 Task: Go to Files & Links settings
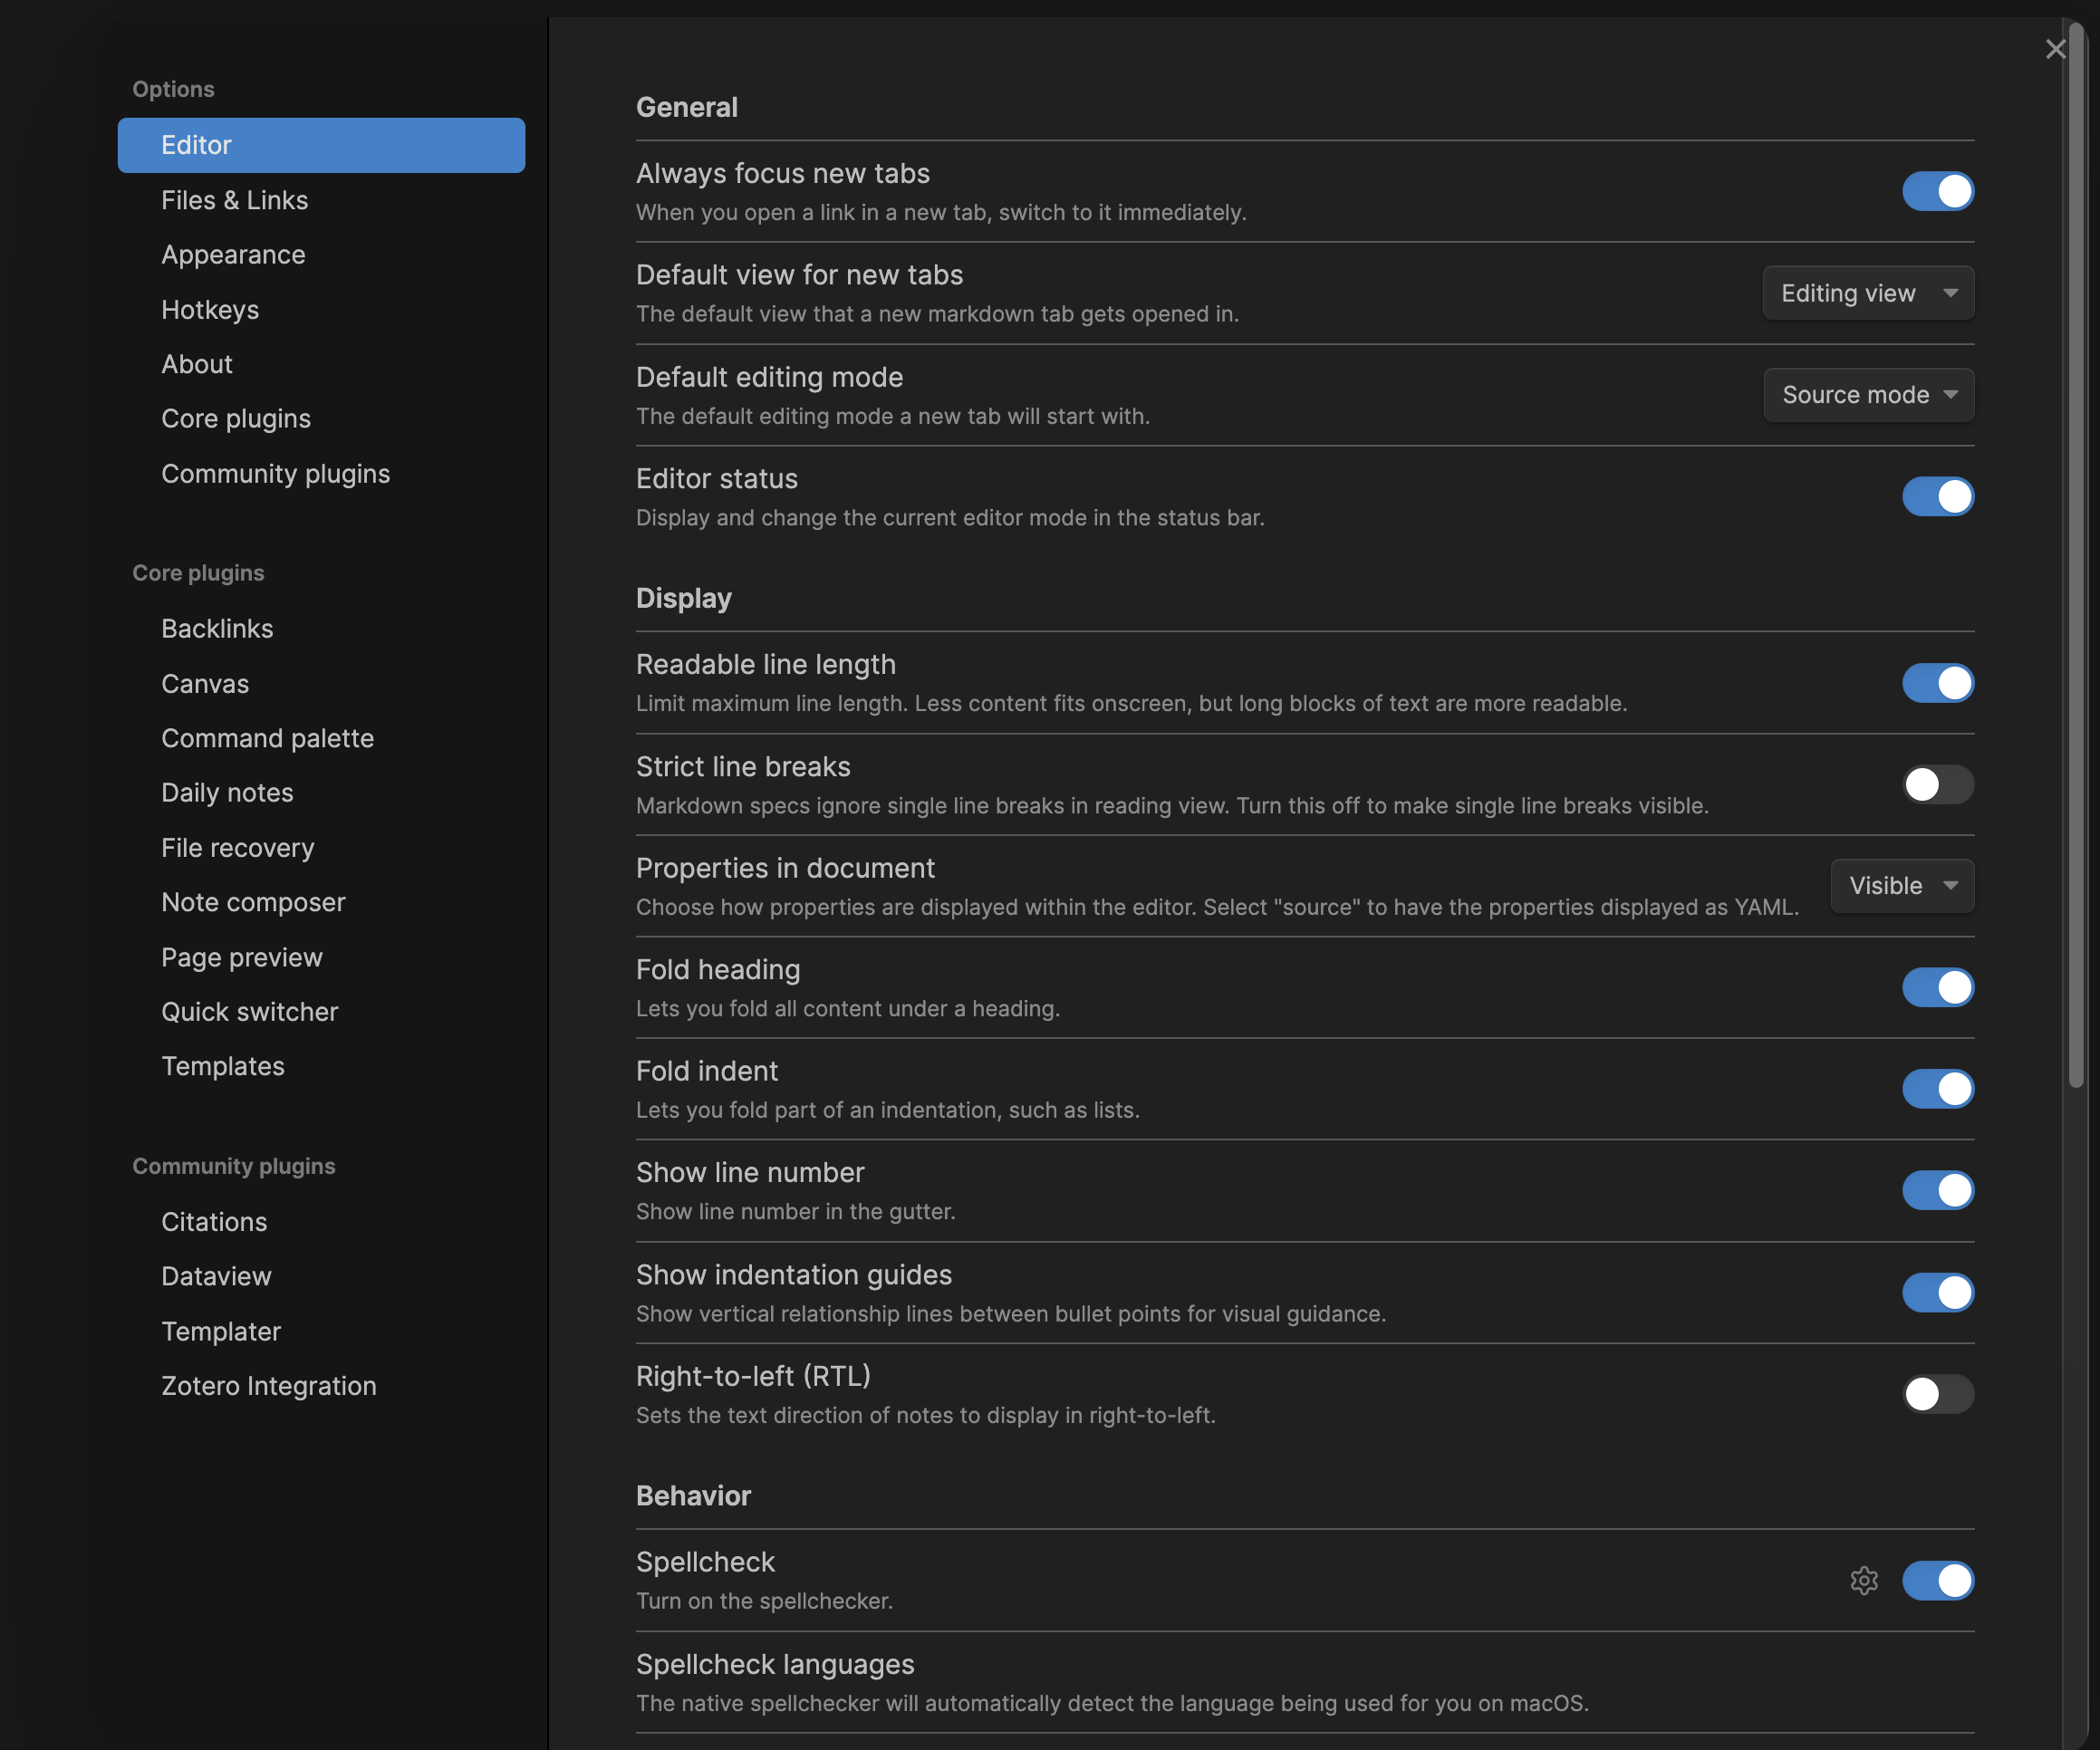point(234,200)
